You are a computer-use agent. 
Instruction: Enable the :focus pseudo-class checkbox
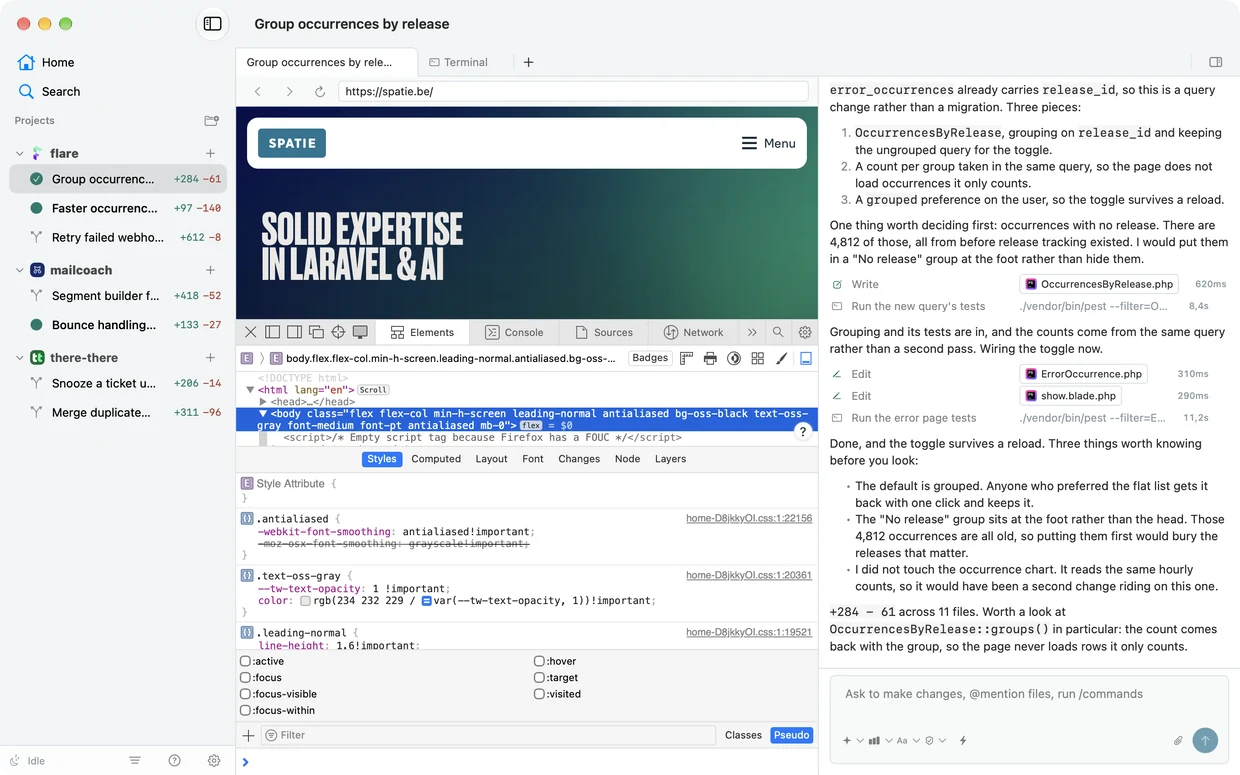[245, 677]
